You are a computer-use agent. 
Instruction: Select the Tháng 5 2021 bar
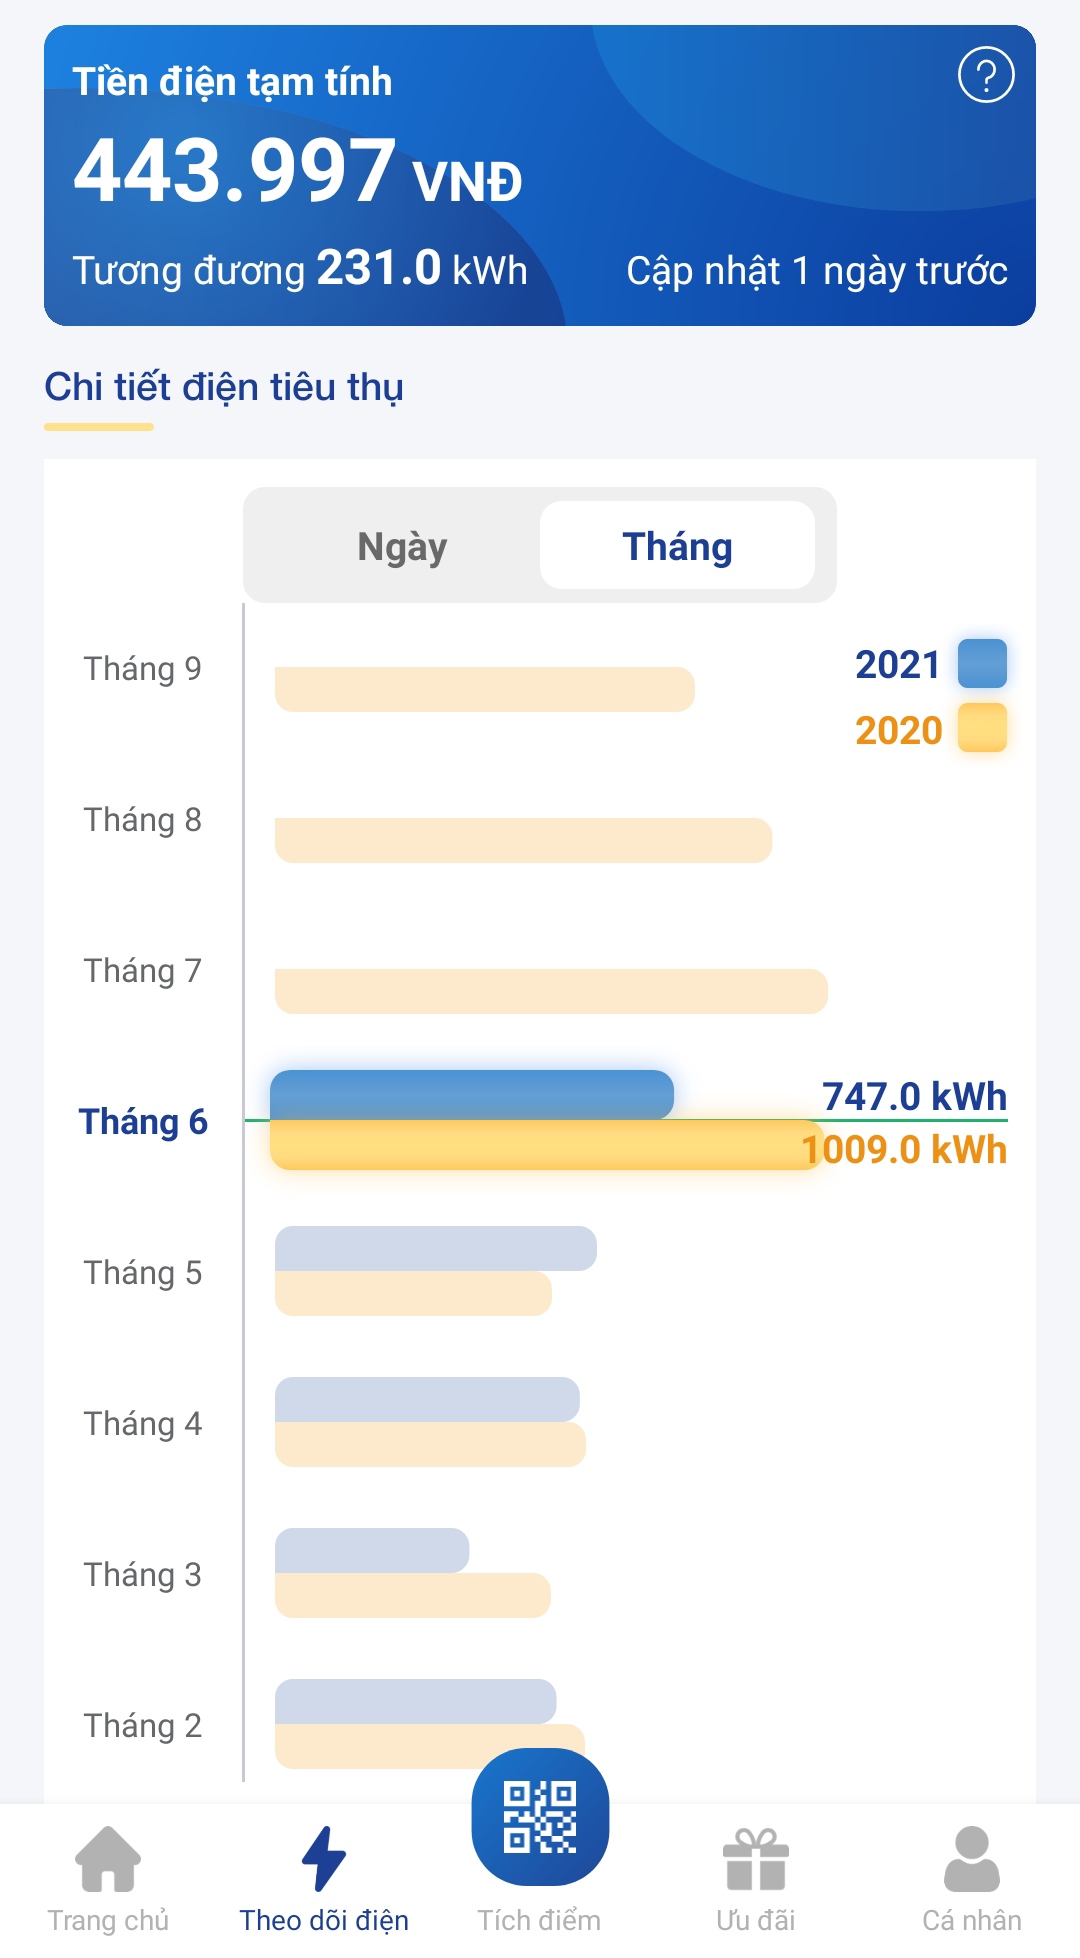pyautogui.click(x=436, y=1248)
